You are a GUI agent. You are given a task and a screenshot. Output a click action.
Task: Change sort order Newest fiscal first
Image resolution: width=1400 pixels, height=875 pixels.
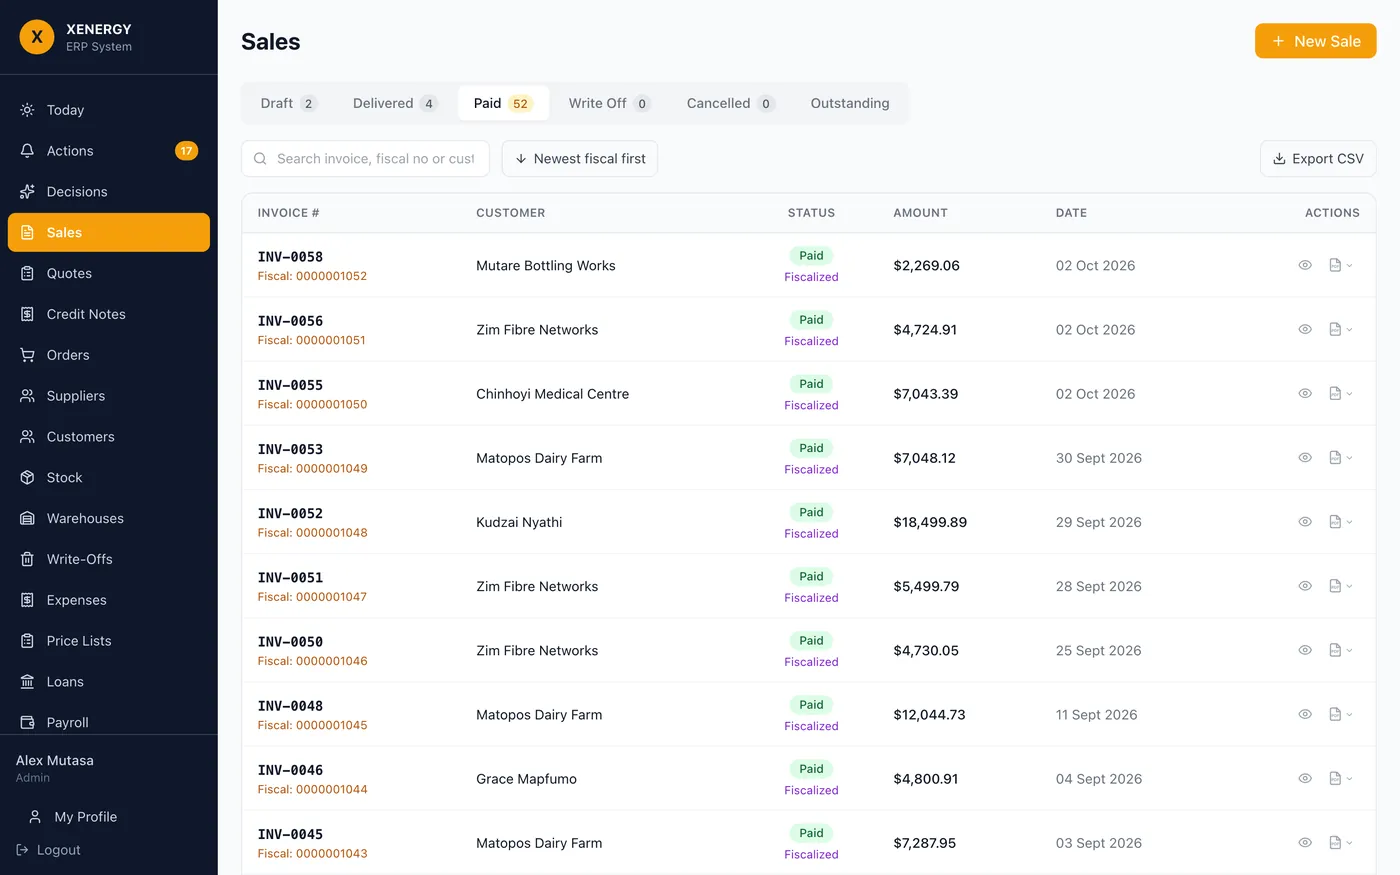pos(579,158)
